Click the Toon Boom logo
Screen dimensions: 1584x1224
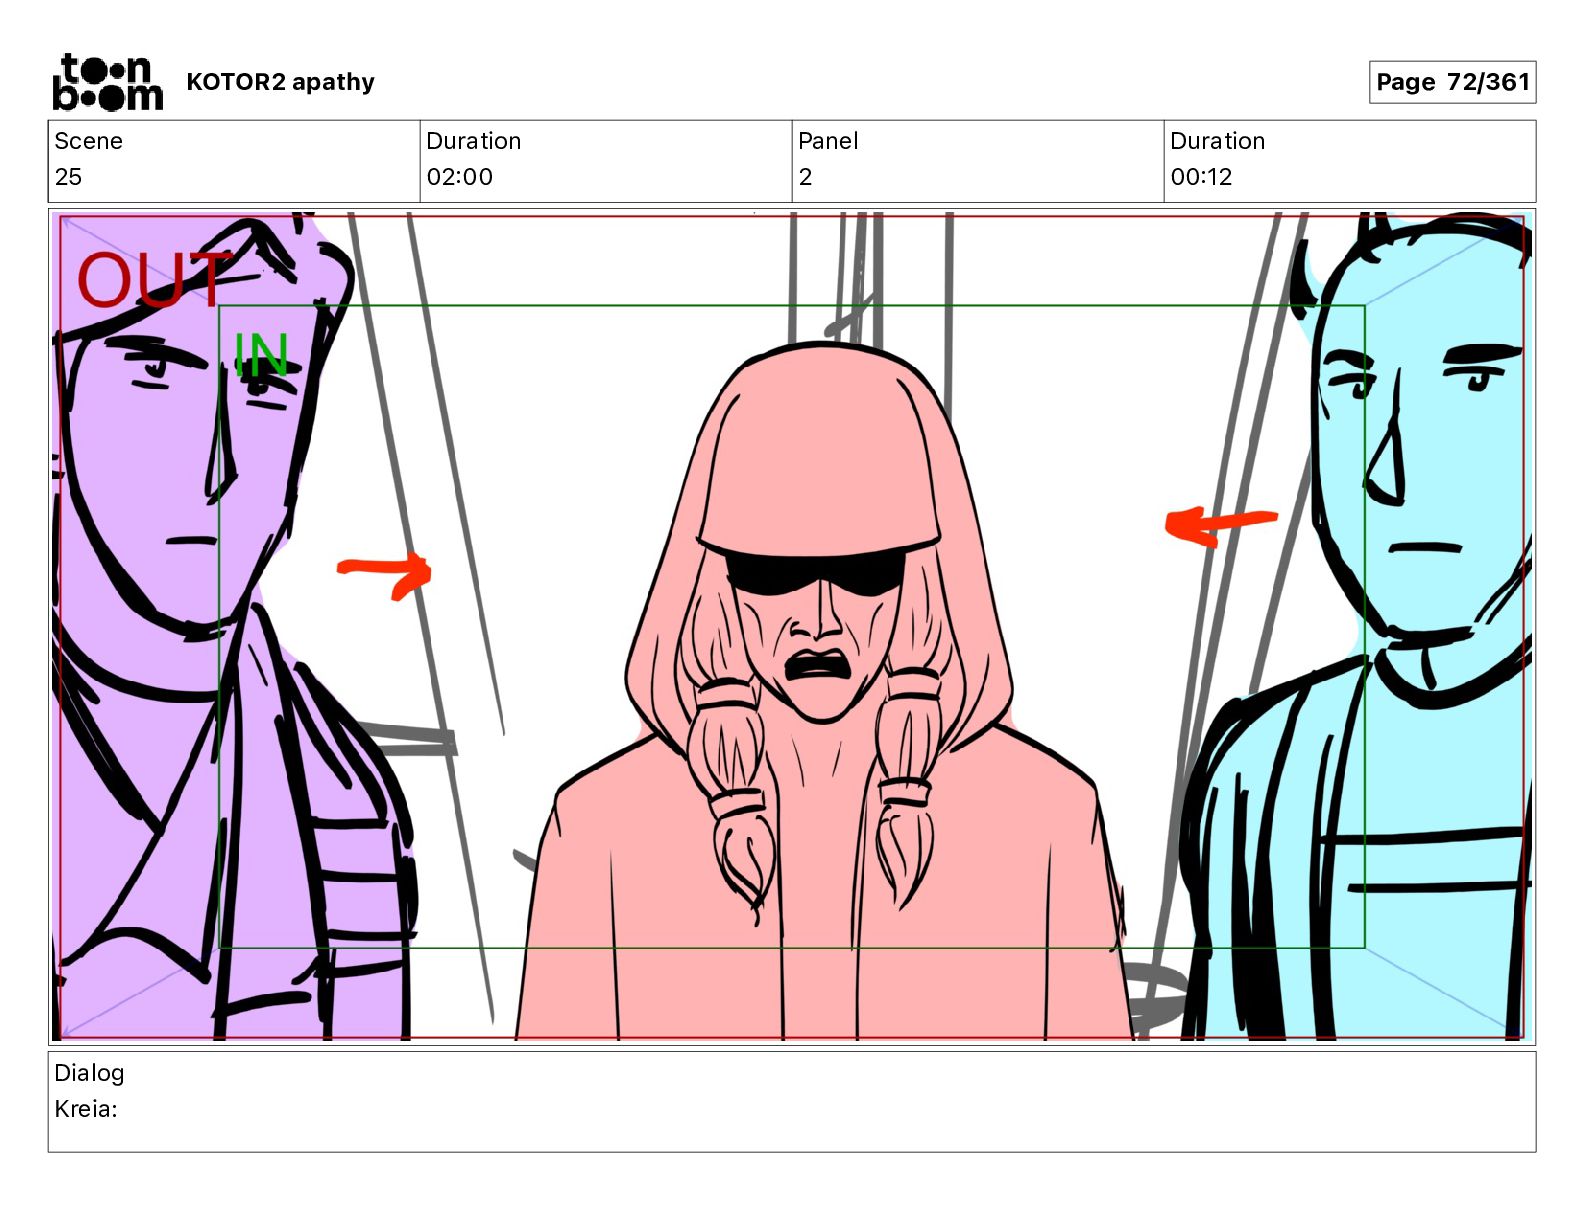coord(107,82)
